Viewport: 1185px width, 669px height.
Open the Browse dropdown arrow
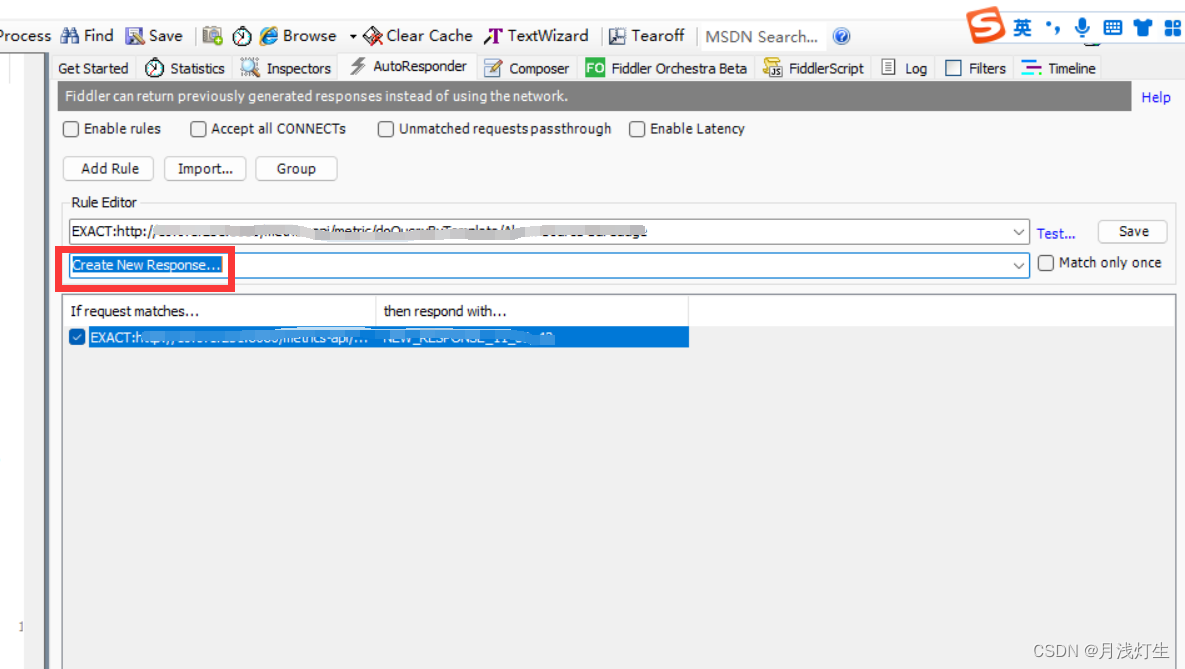pyautogui.click(x=352, y=36)
